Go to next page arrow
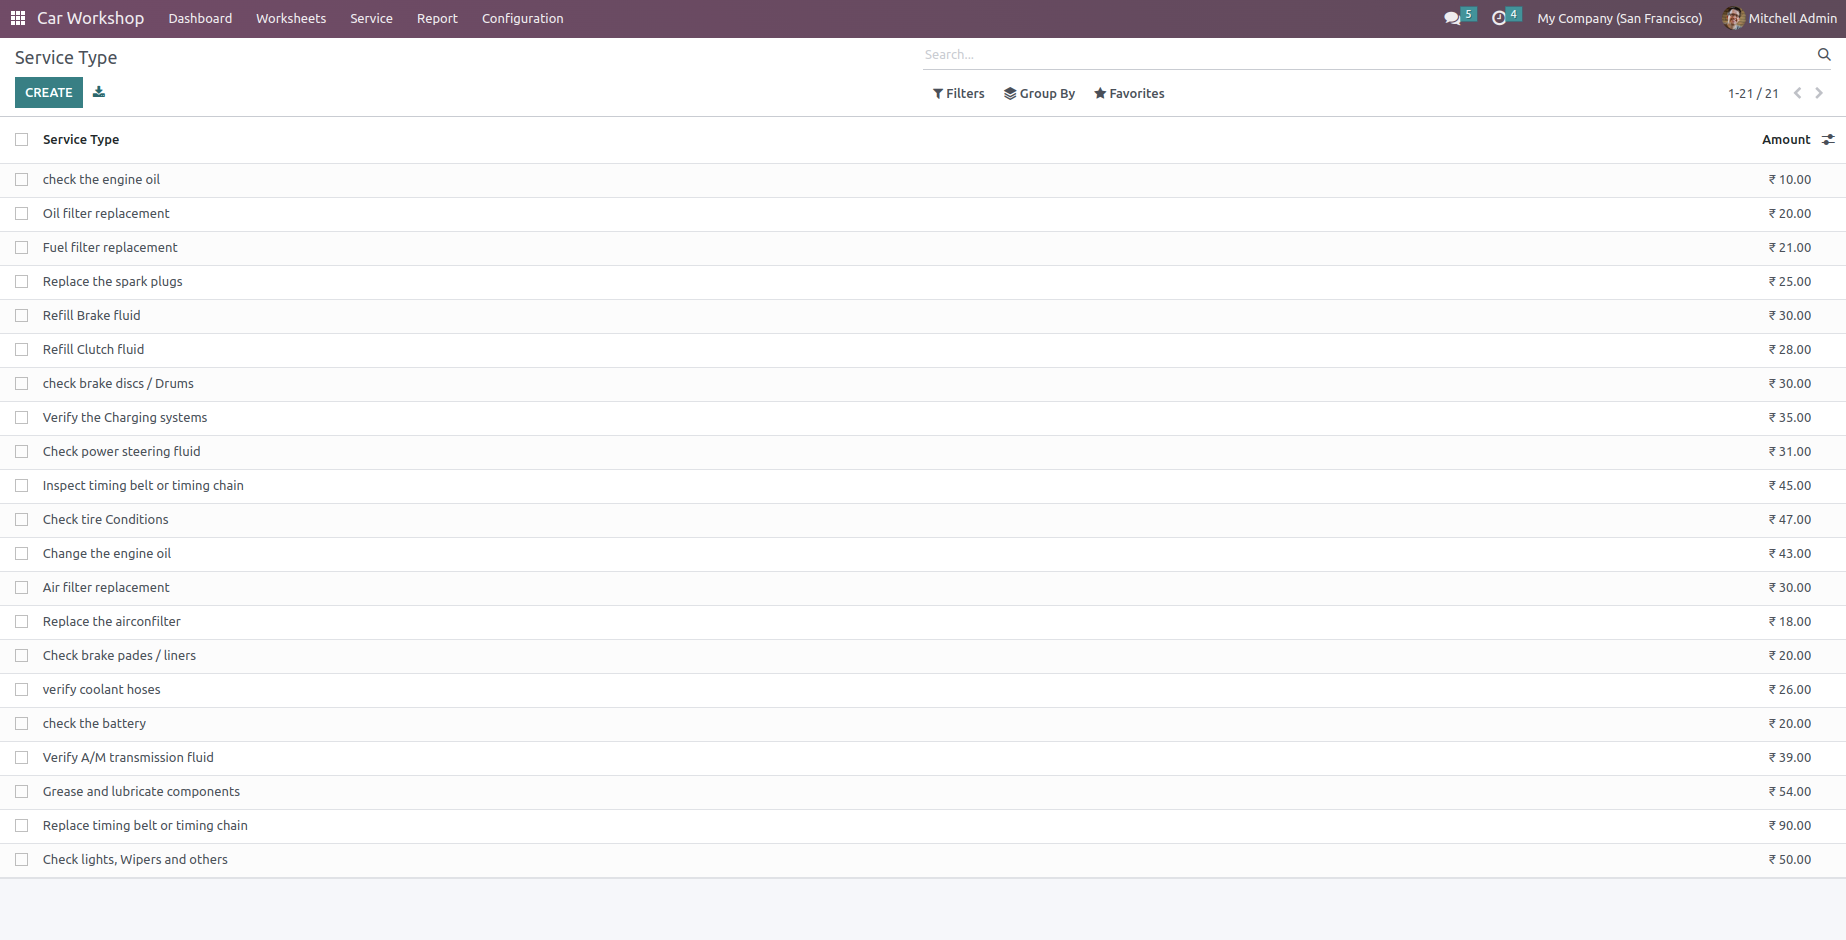The image size is (1846, 940). click(1819, 93)
